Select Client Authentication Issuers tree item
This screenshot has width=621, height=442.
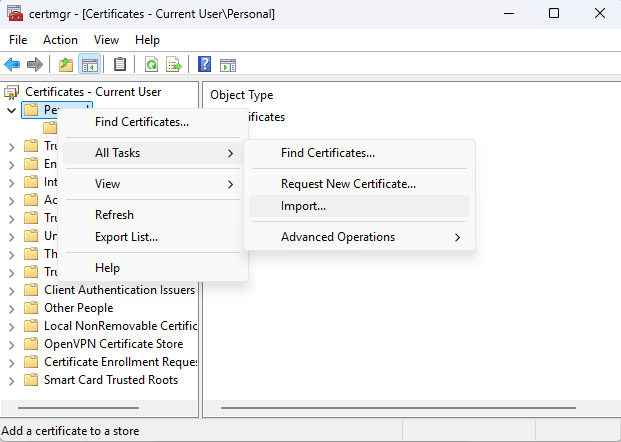coord(120,290)
